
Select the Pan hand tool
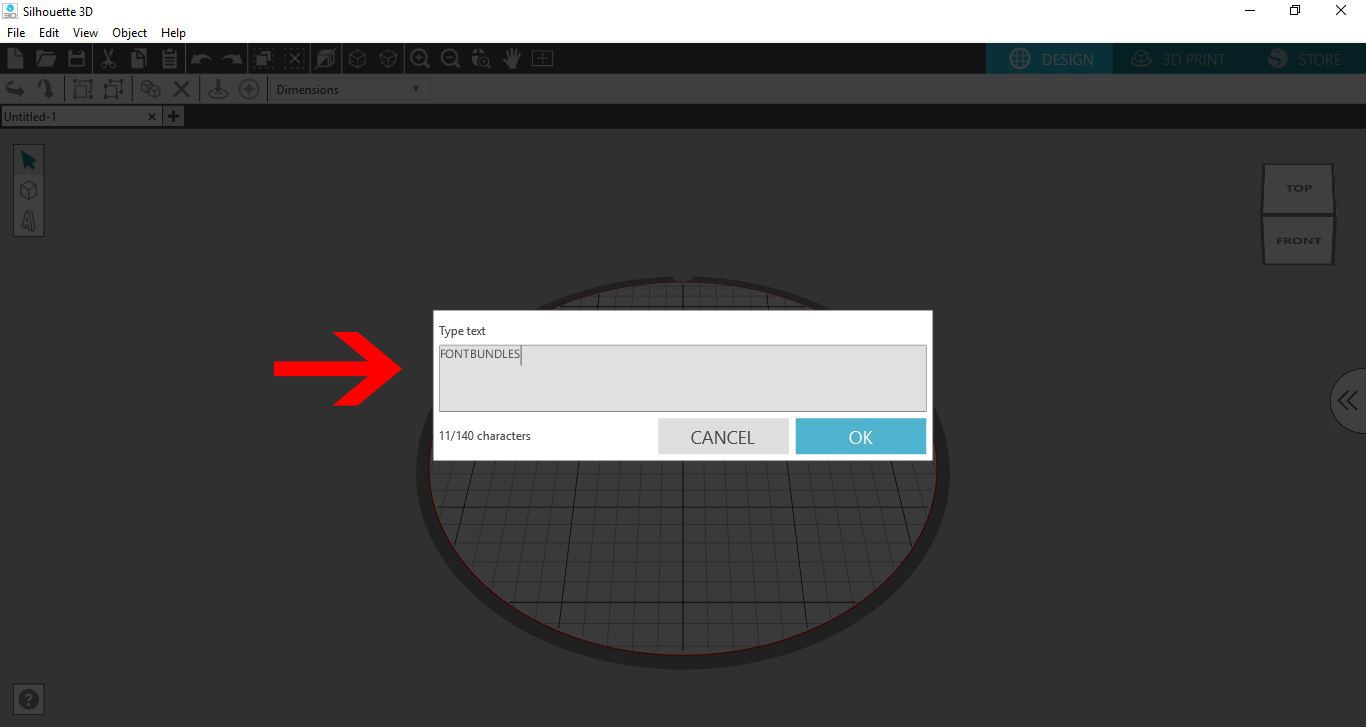point(512,59)
